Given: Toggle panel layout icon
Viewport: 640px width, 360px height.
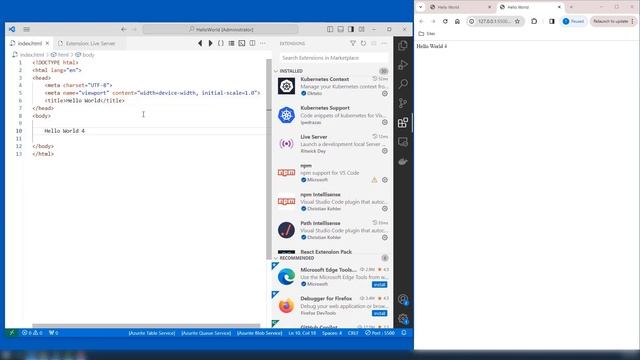Looking at the screenshot, I should [x=340, y=29].
